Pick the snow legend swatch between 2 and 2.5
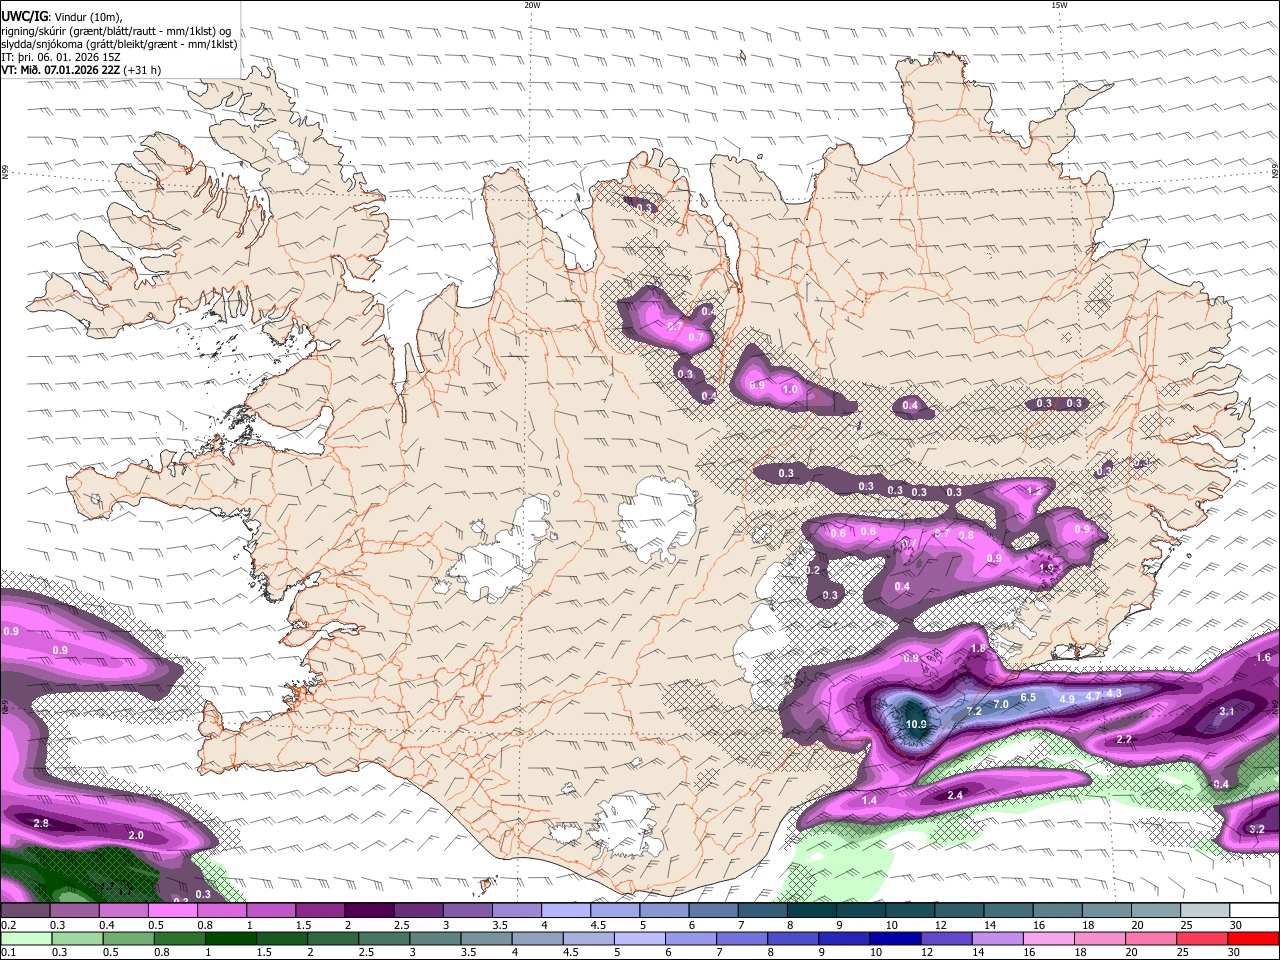Image resolution: width=1280 pixels, height=960 pixels. 368,911
